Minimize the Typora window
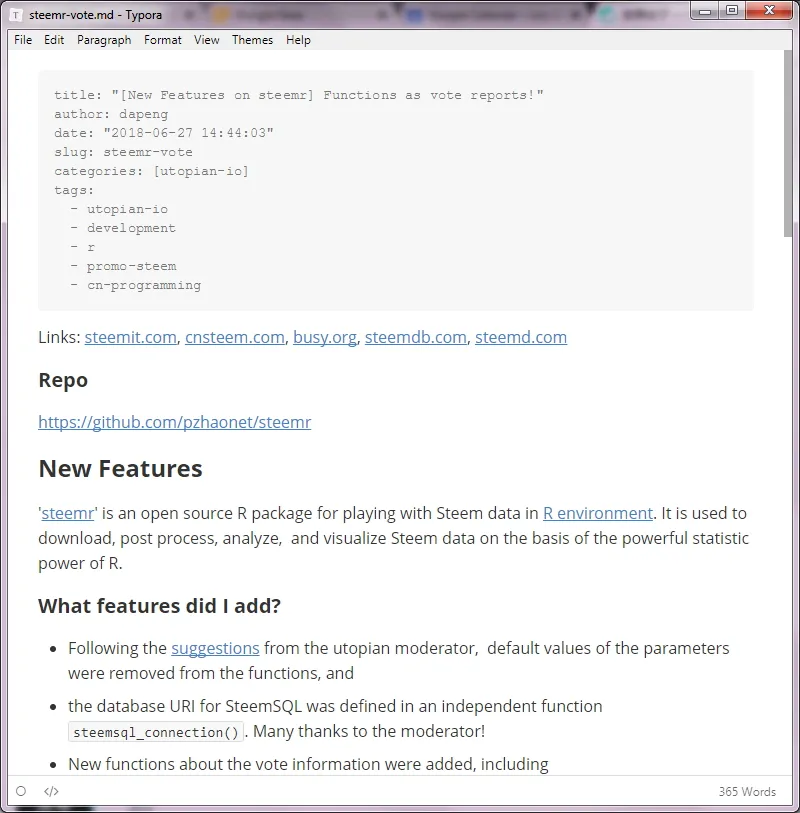Image resolution: width=800 pixels, height=813 pixels. click(705, 10)
